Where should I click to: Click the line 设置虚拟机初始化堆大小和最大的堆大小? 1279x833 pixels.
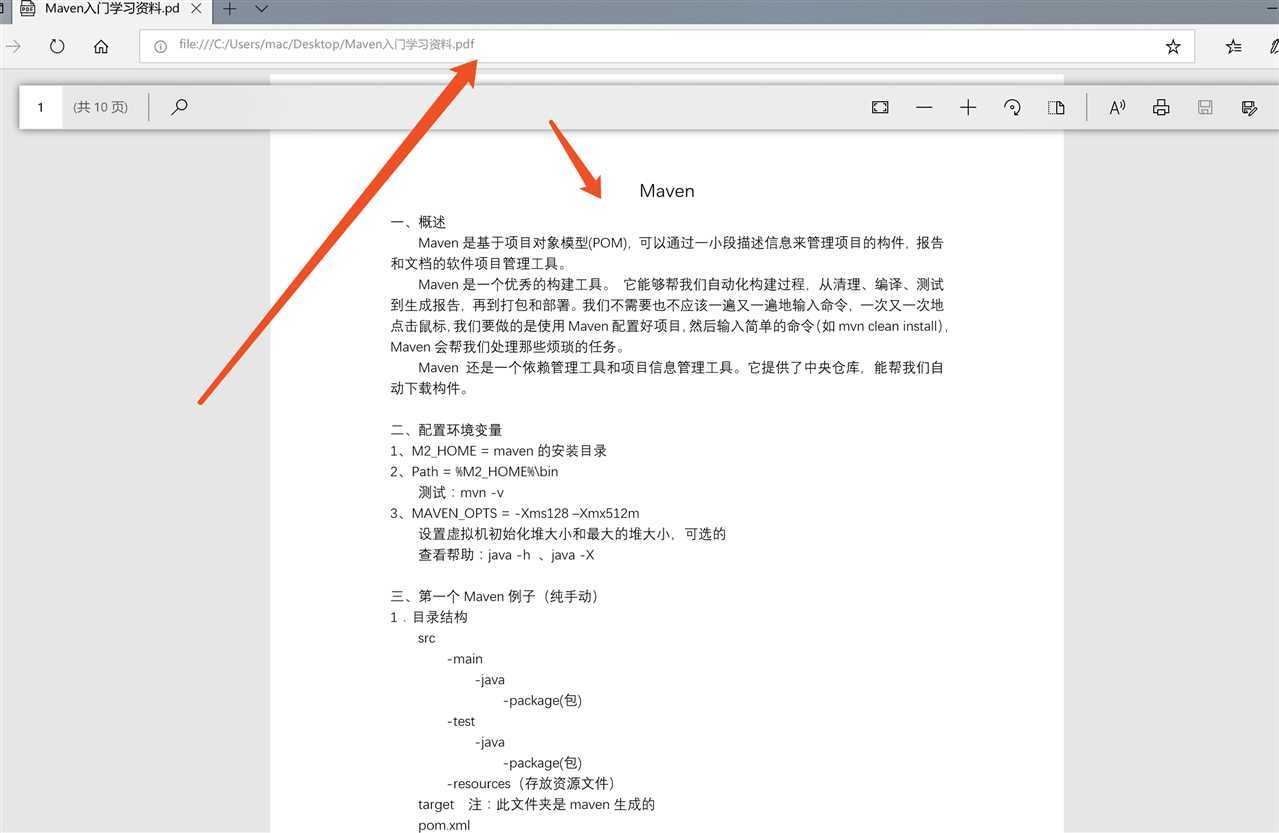tap(572, 534)
